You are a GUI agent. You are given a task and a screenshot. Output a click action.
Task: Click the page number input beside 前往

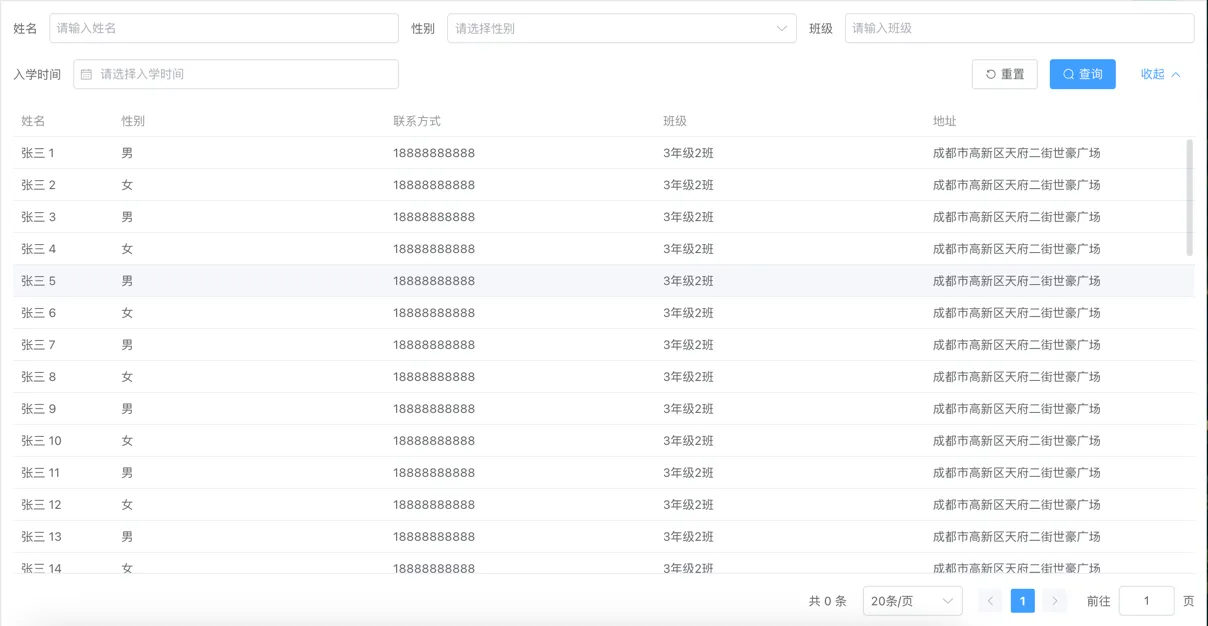1146,600
